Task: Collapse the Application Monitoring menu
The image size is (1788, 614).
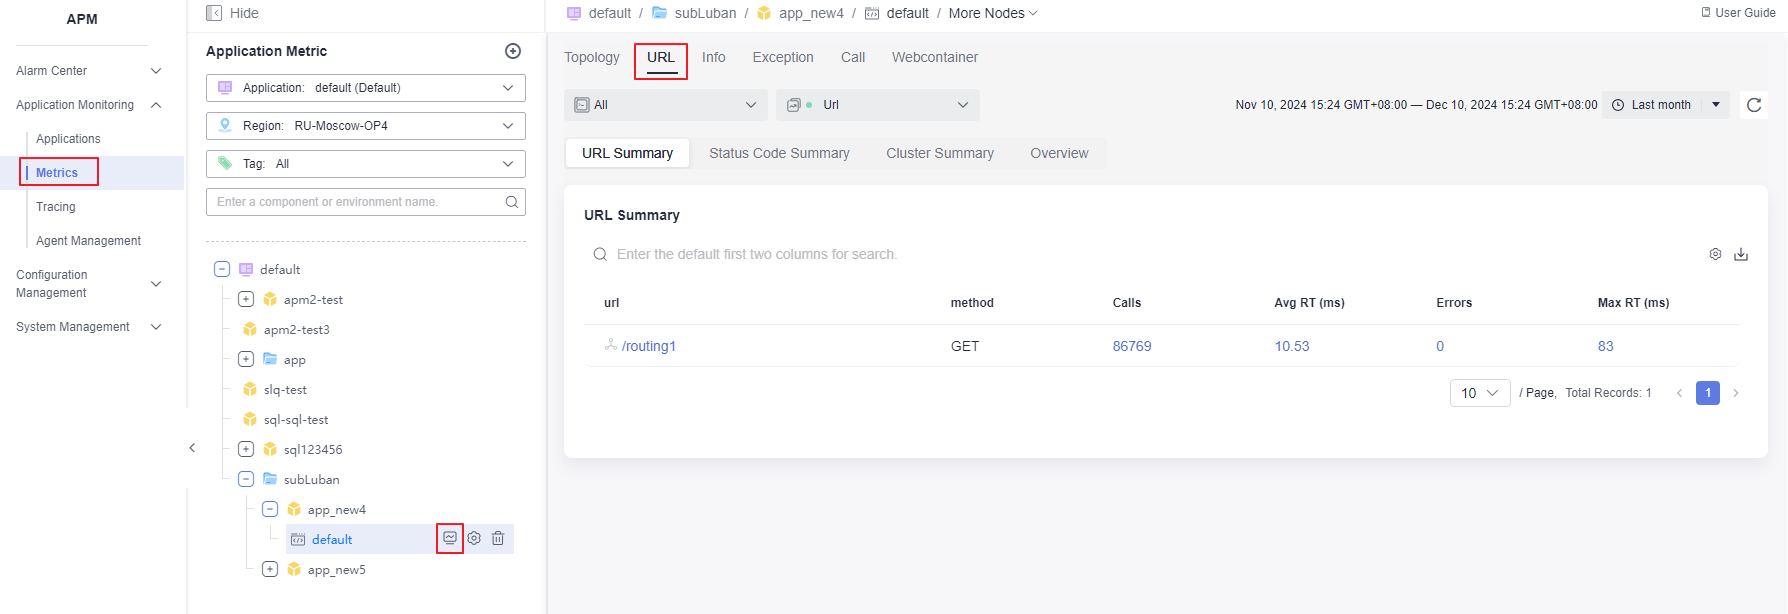Action: point(88,105)
